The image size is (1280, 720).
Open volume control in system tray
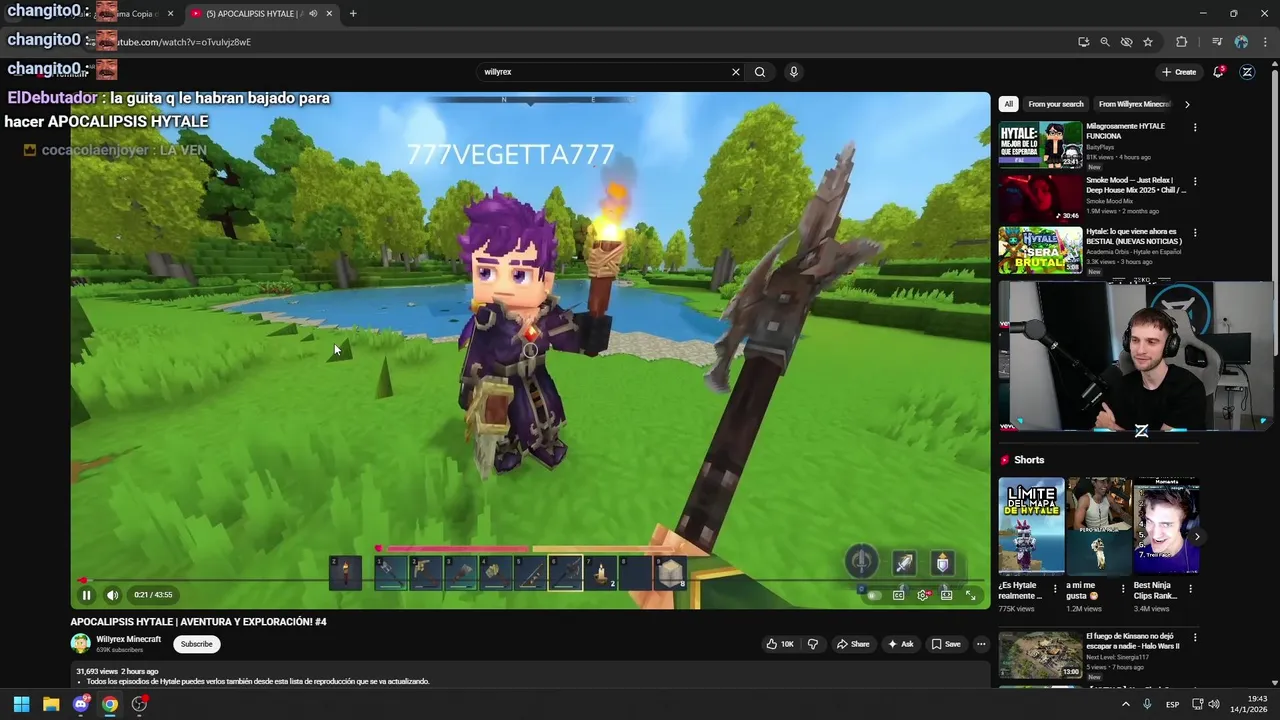coord(1214,704)
